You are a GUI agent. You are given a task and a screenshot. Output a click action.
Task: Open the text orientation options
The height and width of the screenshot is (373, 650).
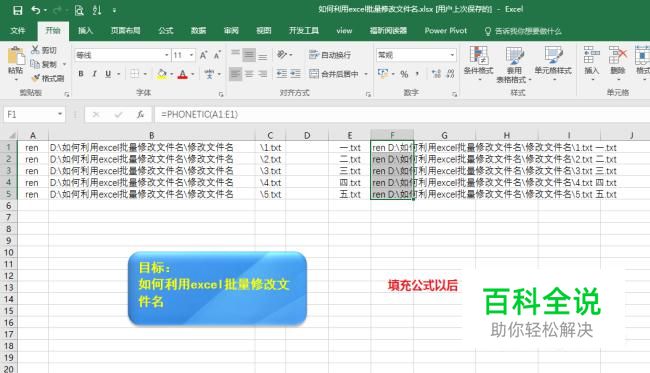284,55
